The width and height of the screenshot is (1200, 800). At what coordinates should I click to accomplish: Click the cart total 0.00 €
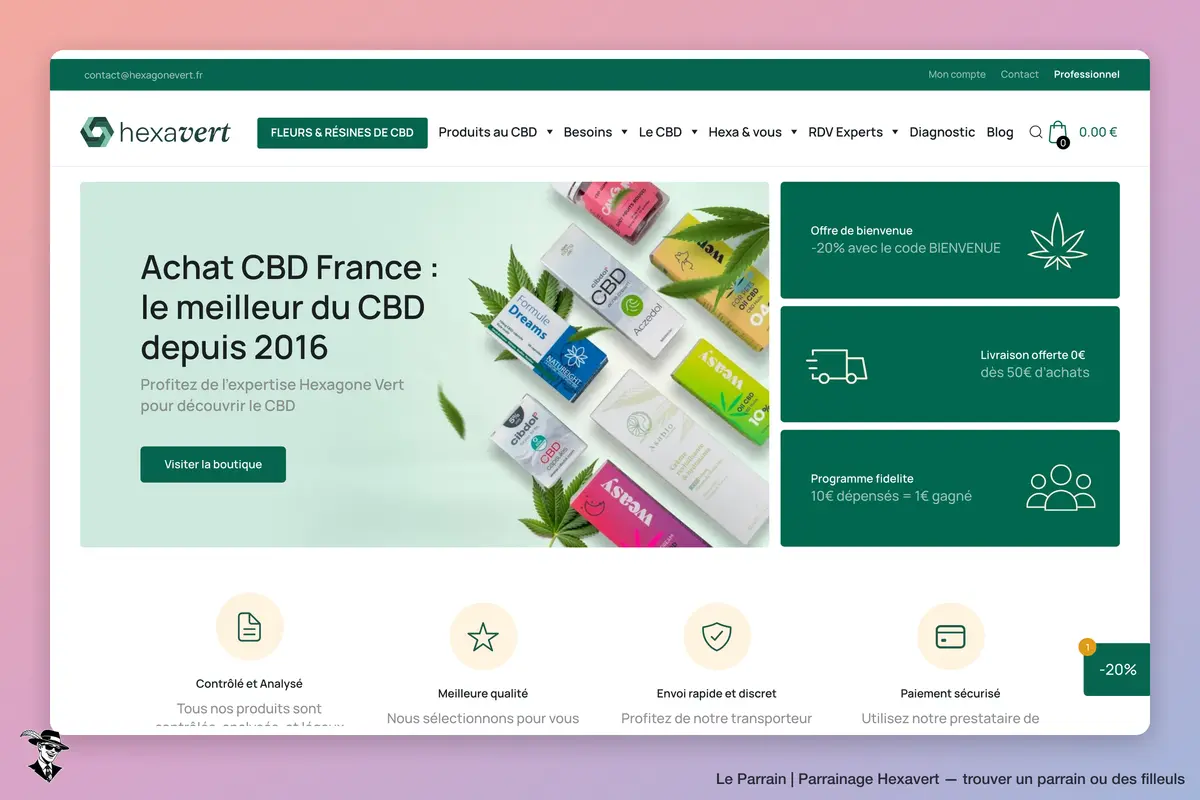[1098, 132]
